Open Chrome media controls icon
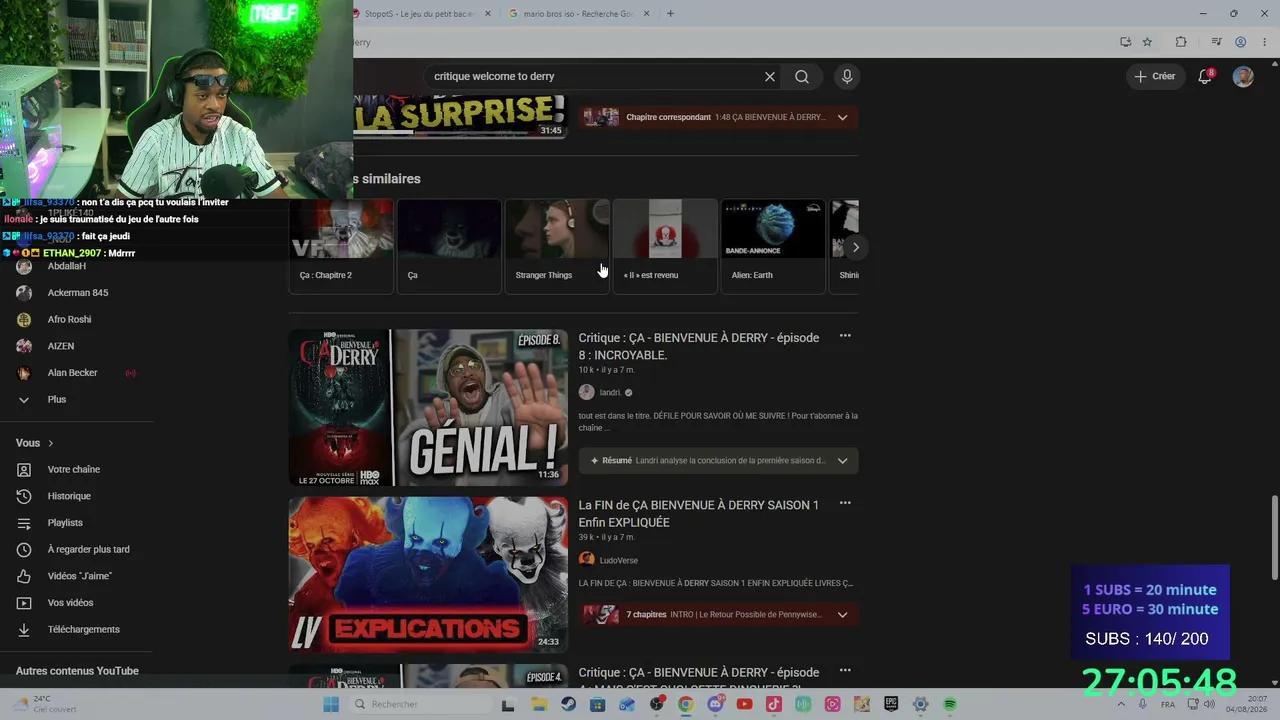This screenshot has width=1280, height=720. (x=1216, y=42)
